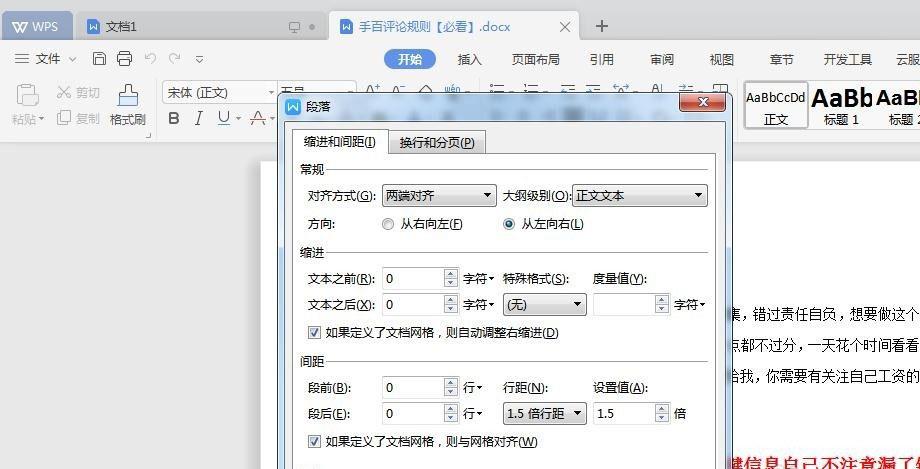This screenshot has width=920, height=469.
Task: Open the 页面布局 ribbon tab
Action: click(535, 59)
